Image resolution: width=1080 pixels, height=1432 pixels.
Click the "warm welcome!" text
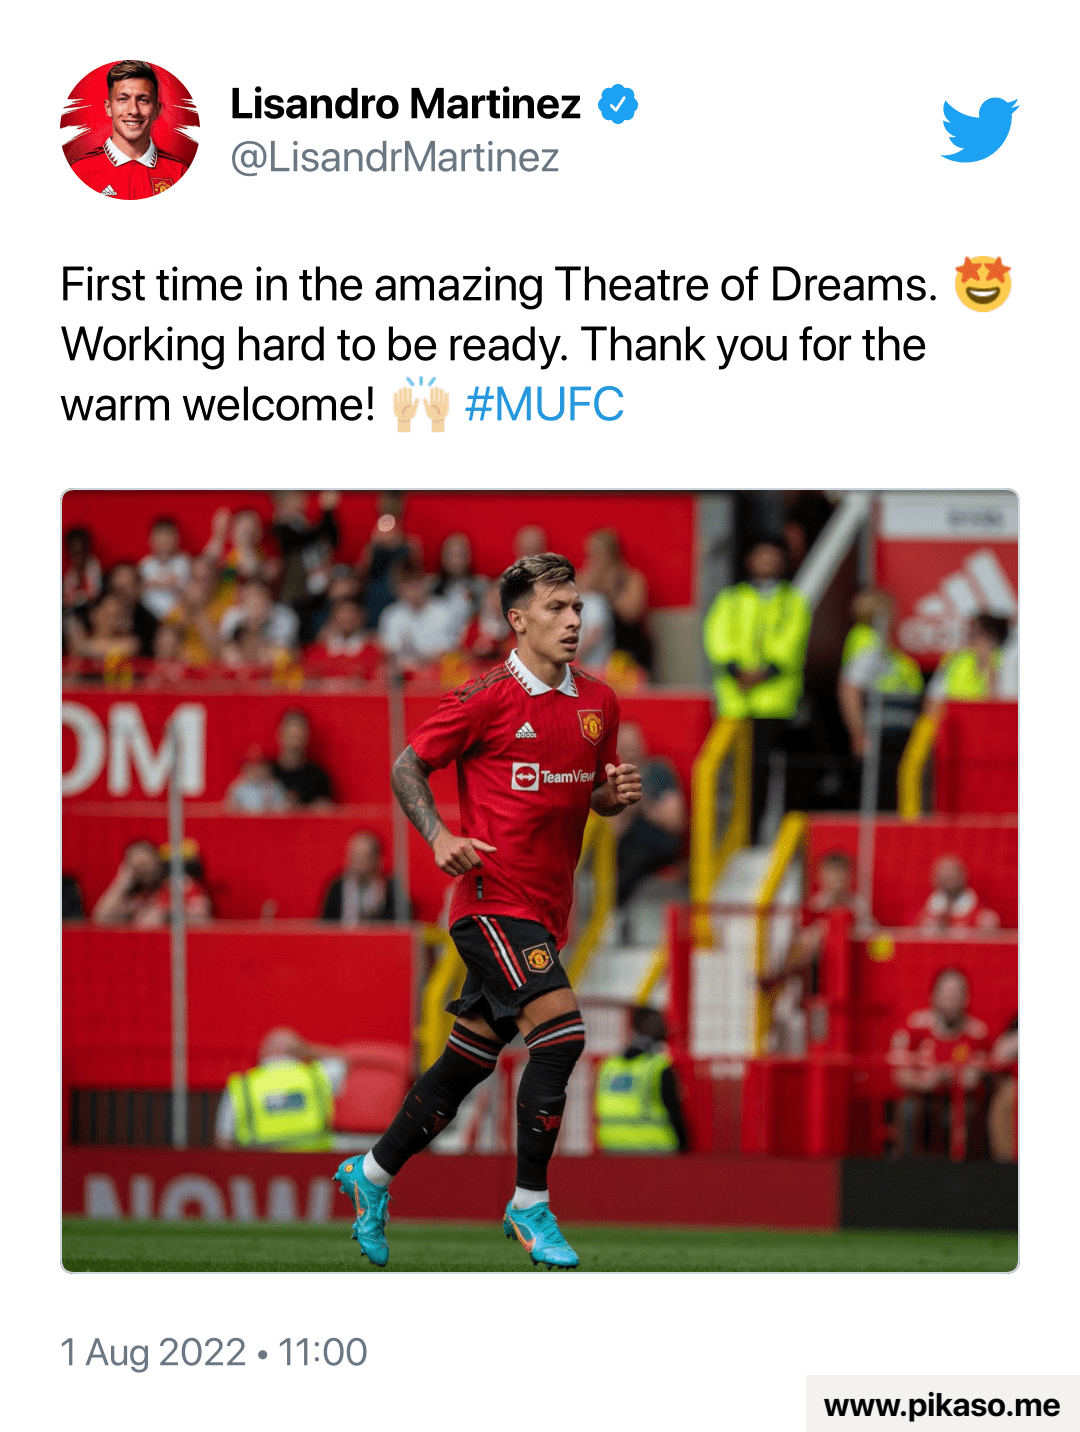pos(217,405)
